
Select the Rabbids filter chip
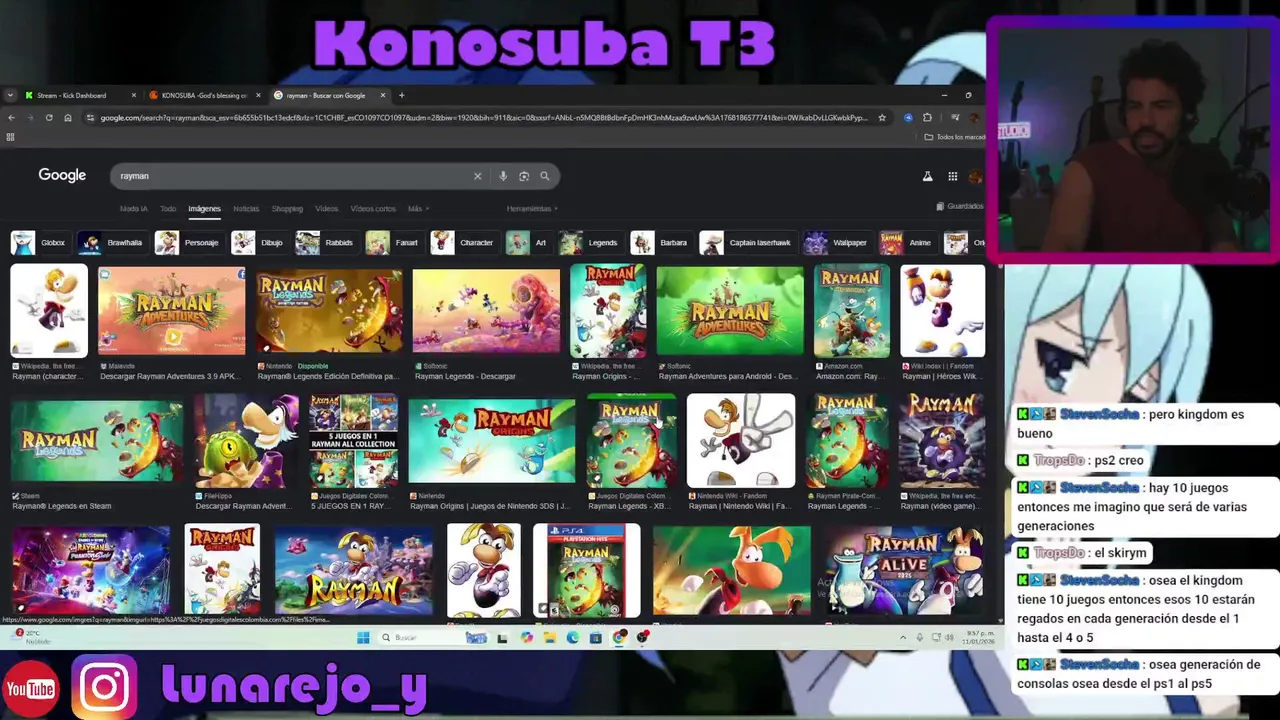pos(326,243)
